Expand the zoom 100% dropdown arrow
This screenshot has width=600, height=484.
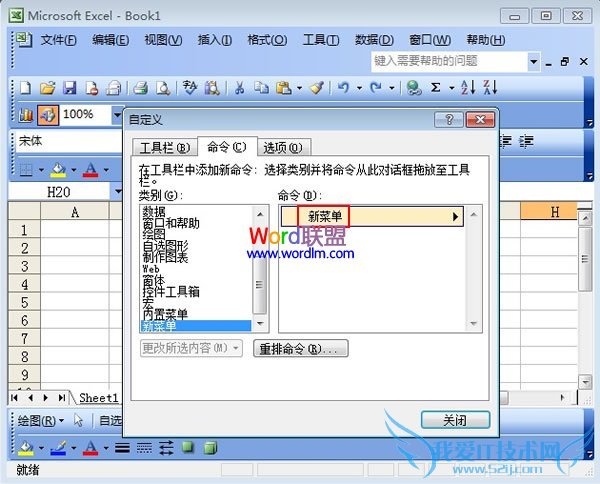117,114
